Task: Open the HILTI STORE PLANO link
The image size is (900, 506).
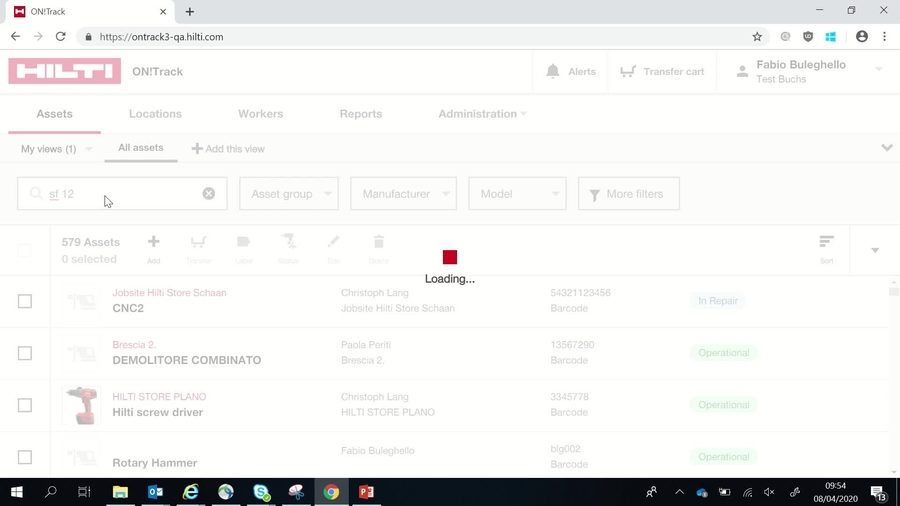Action: click(x=159, y=396)
